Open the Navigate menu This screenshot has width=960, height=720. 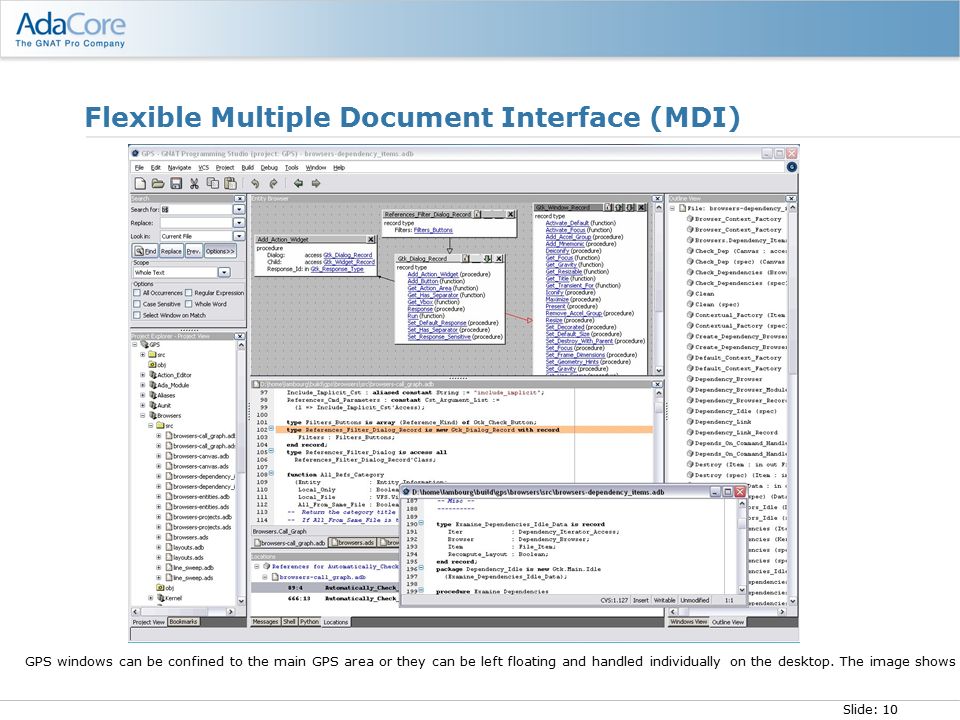pyautogui.click(x=179, y=167)
